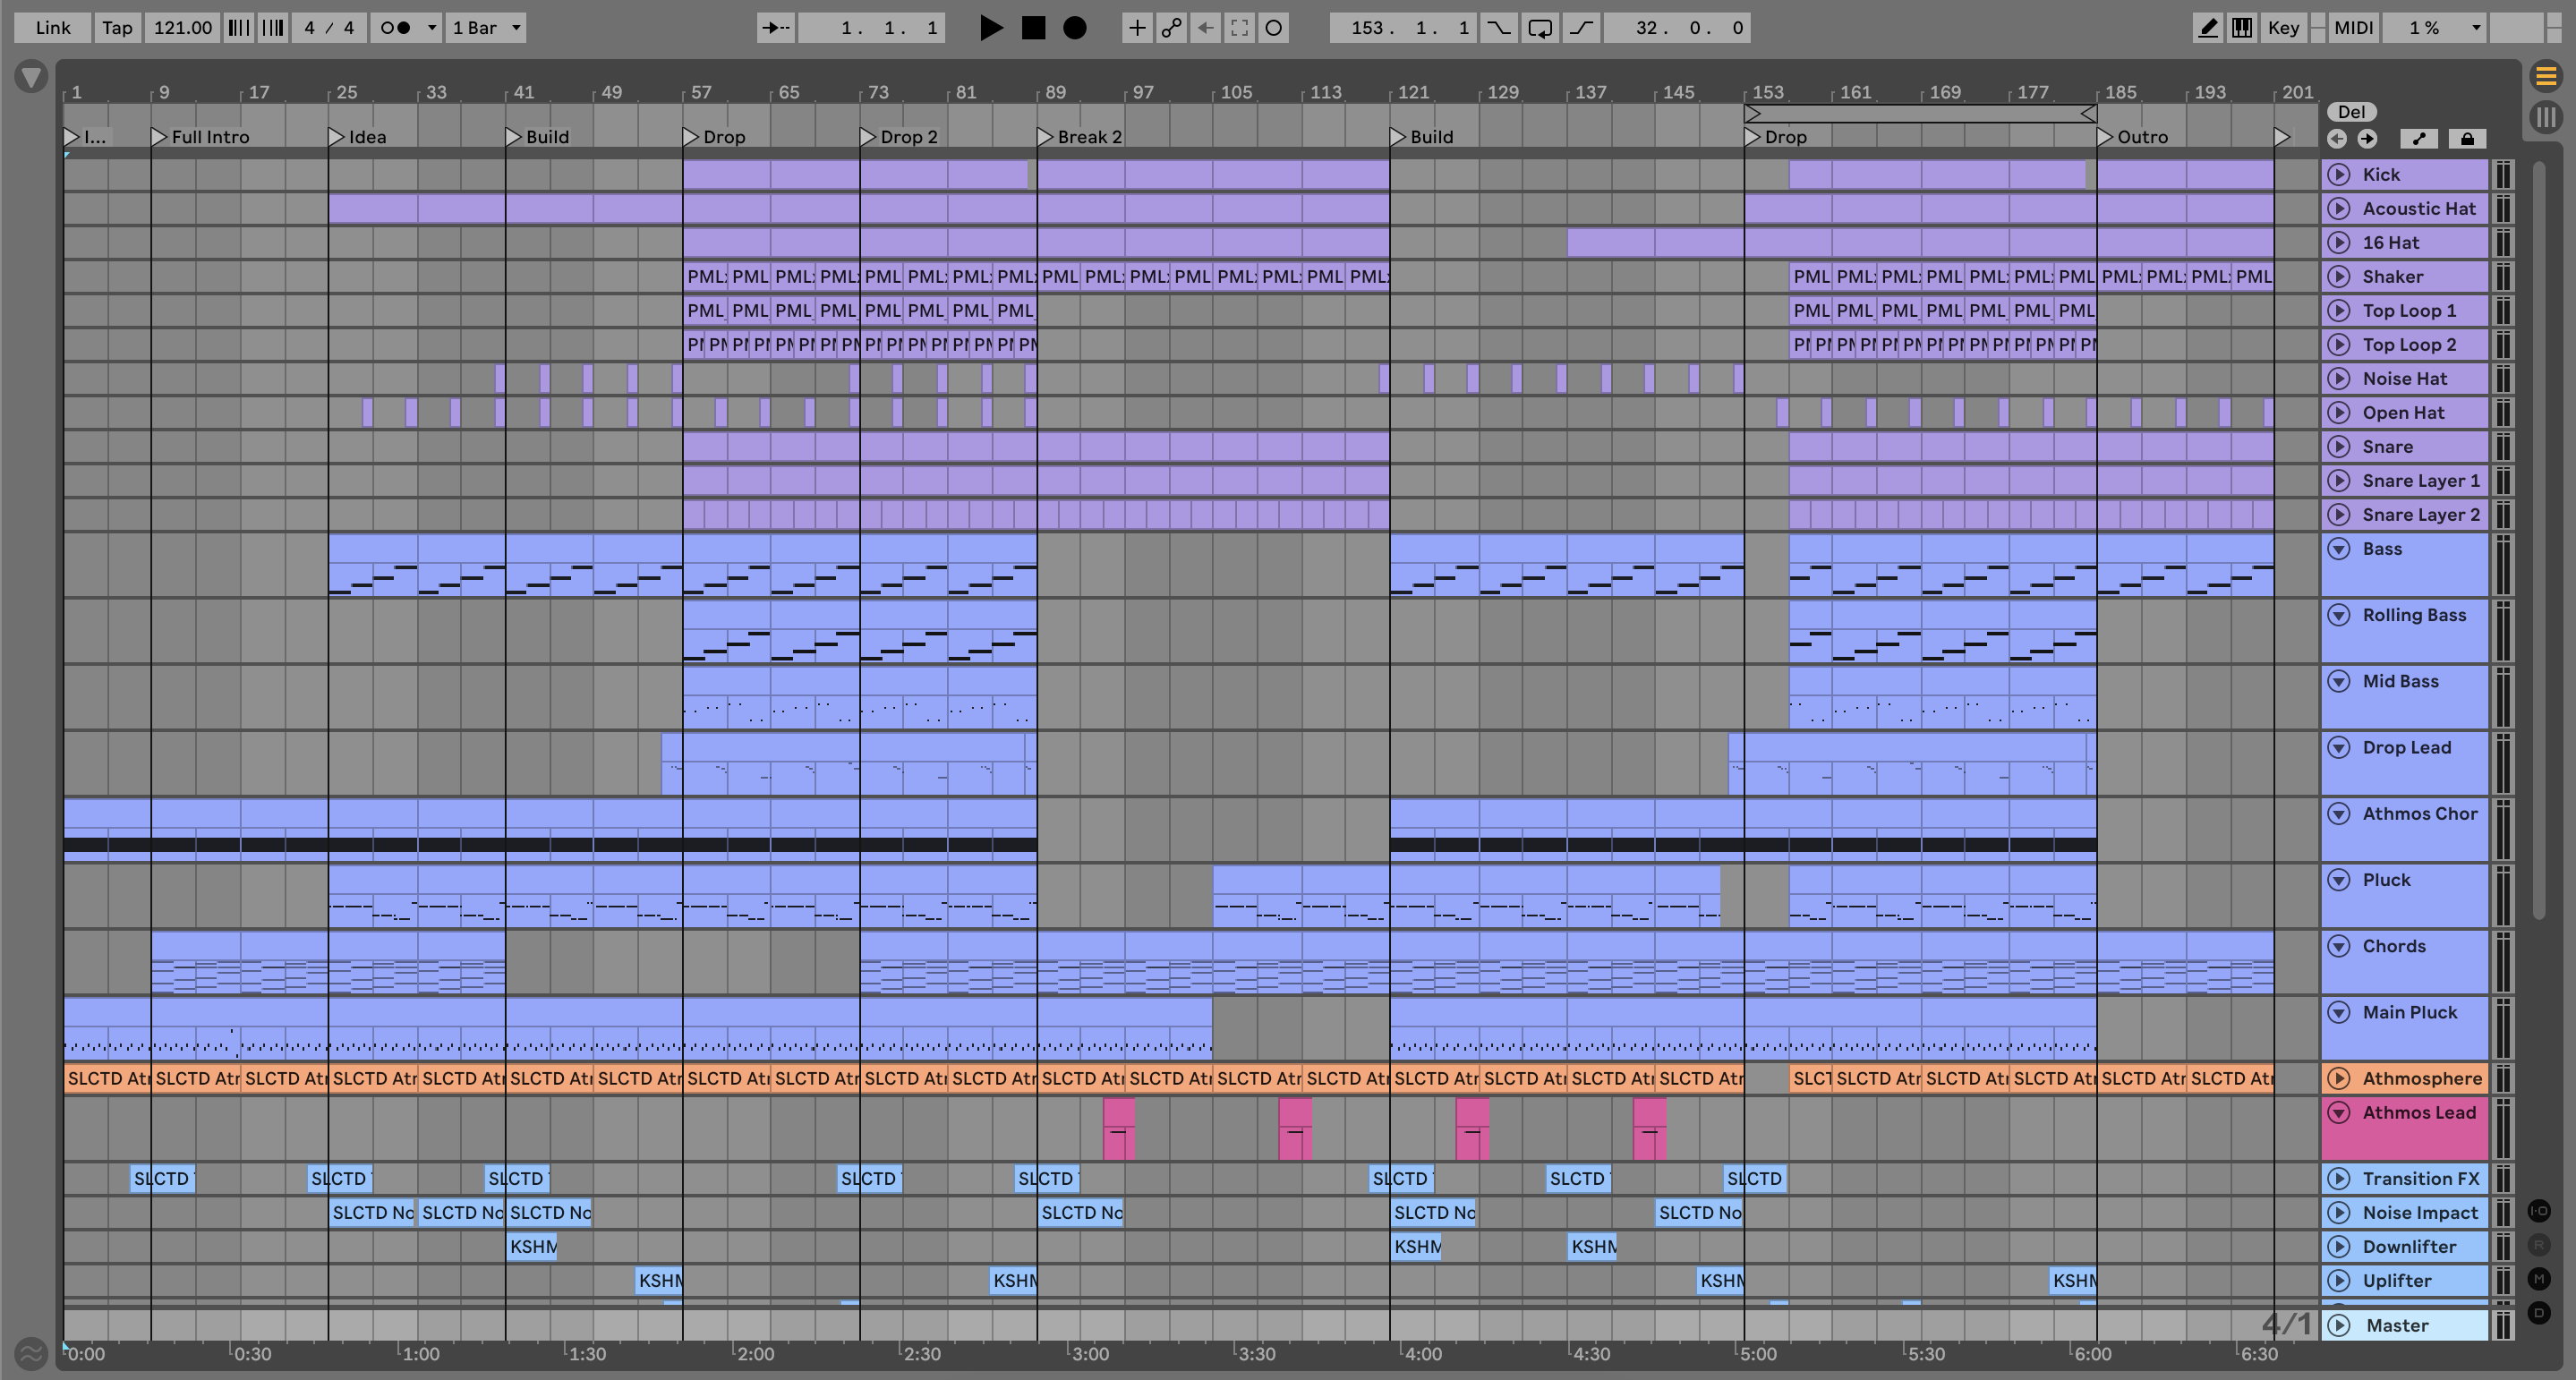Switch to Session View bars icon
The width and height of the screenshot is (2576, 1380).
[x=2546, y=118]
